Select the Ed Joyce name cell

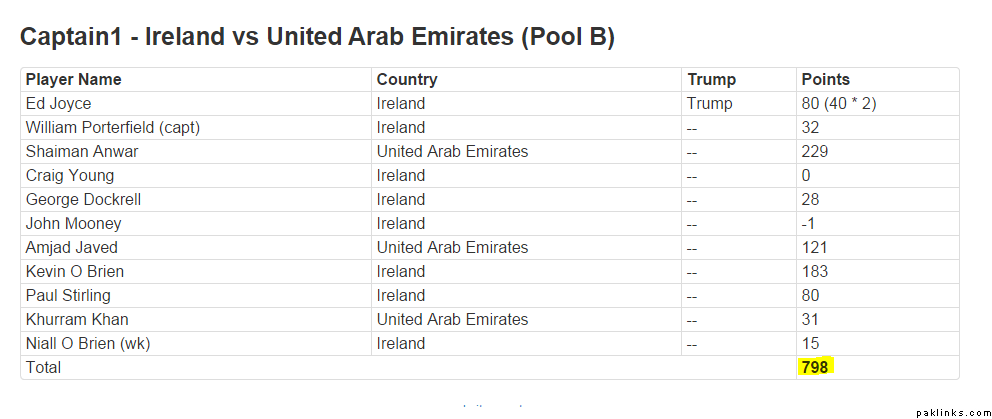[x=58, y=104]
